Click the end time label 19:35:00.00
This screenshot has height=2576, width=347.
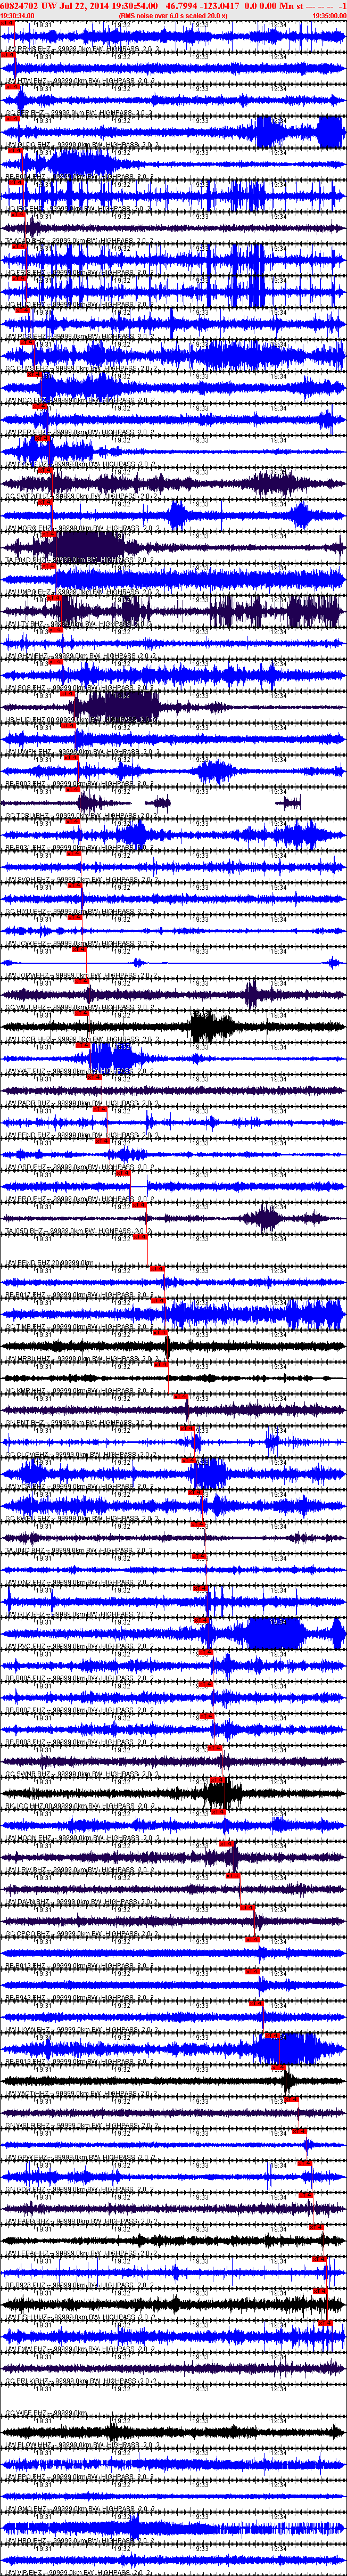pos(330,16)
